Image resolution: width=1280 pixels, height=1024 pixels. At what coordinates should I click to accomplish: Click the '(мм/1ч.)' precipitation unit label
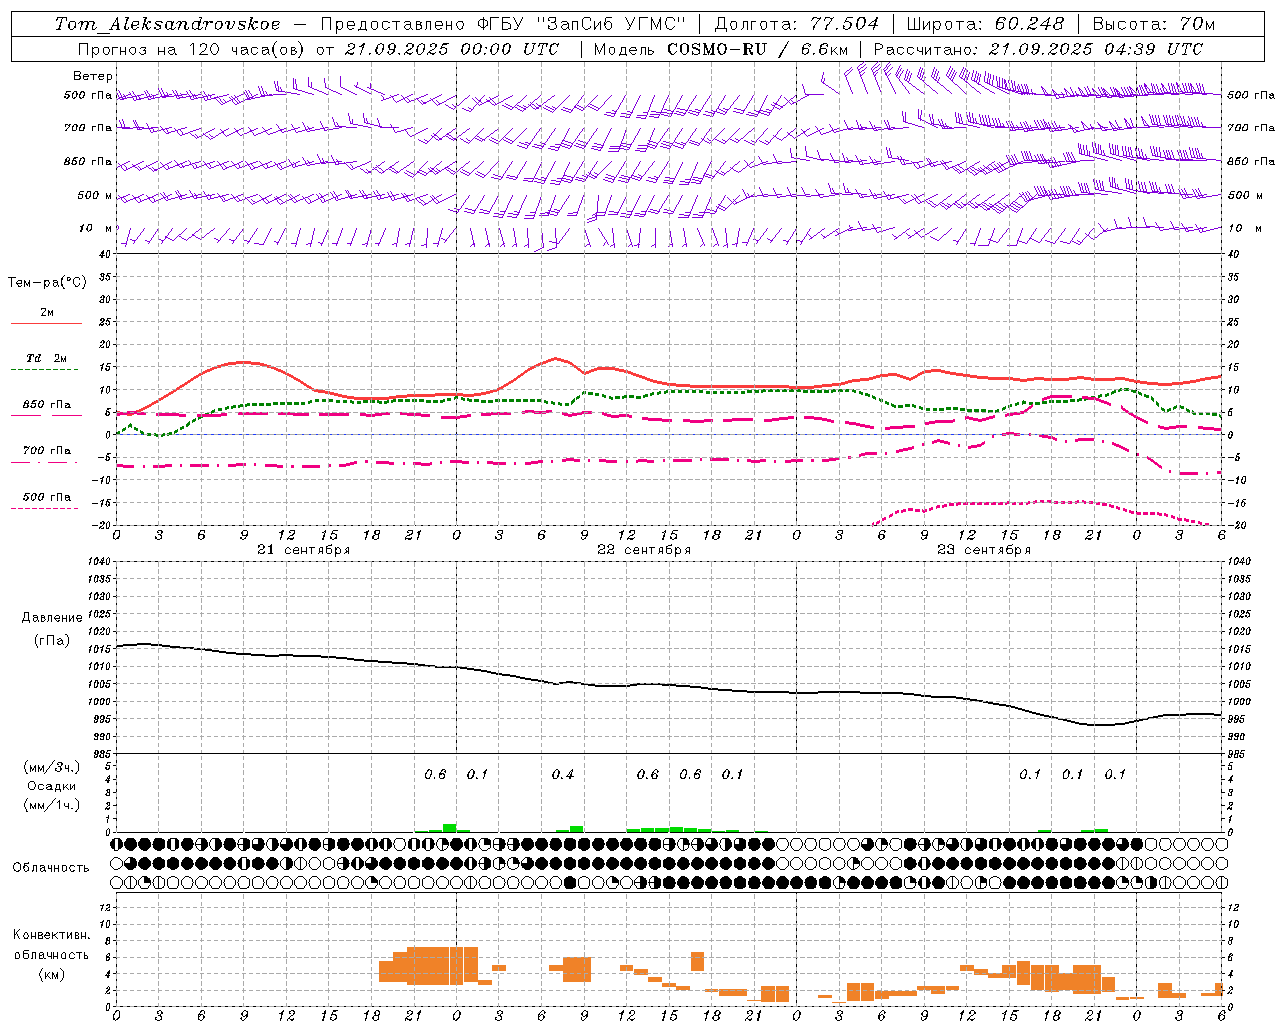52,805
